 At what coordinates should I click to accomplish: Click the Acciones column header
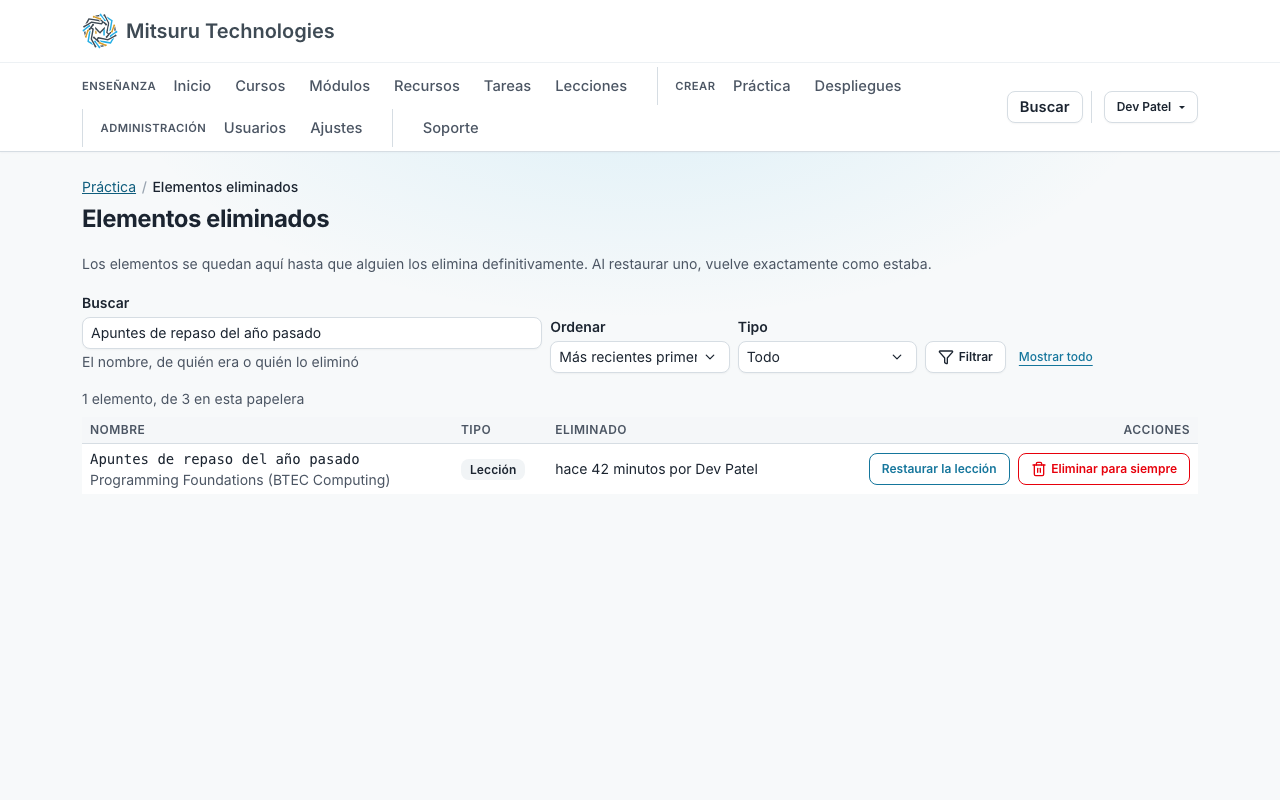(1156, 430)
